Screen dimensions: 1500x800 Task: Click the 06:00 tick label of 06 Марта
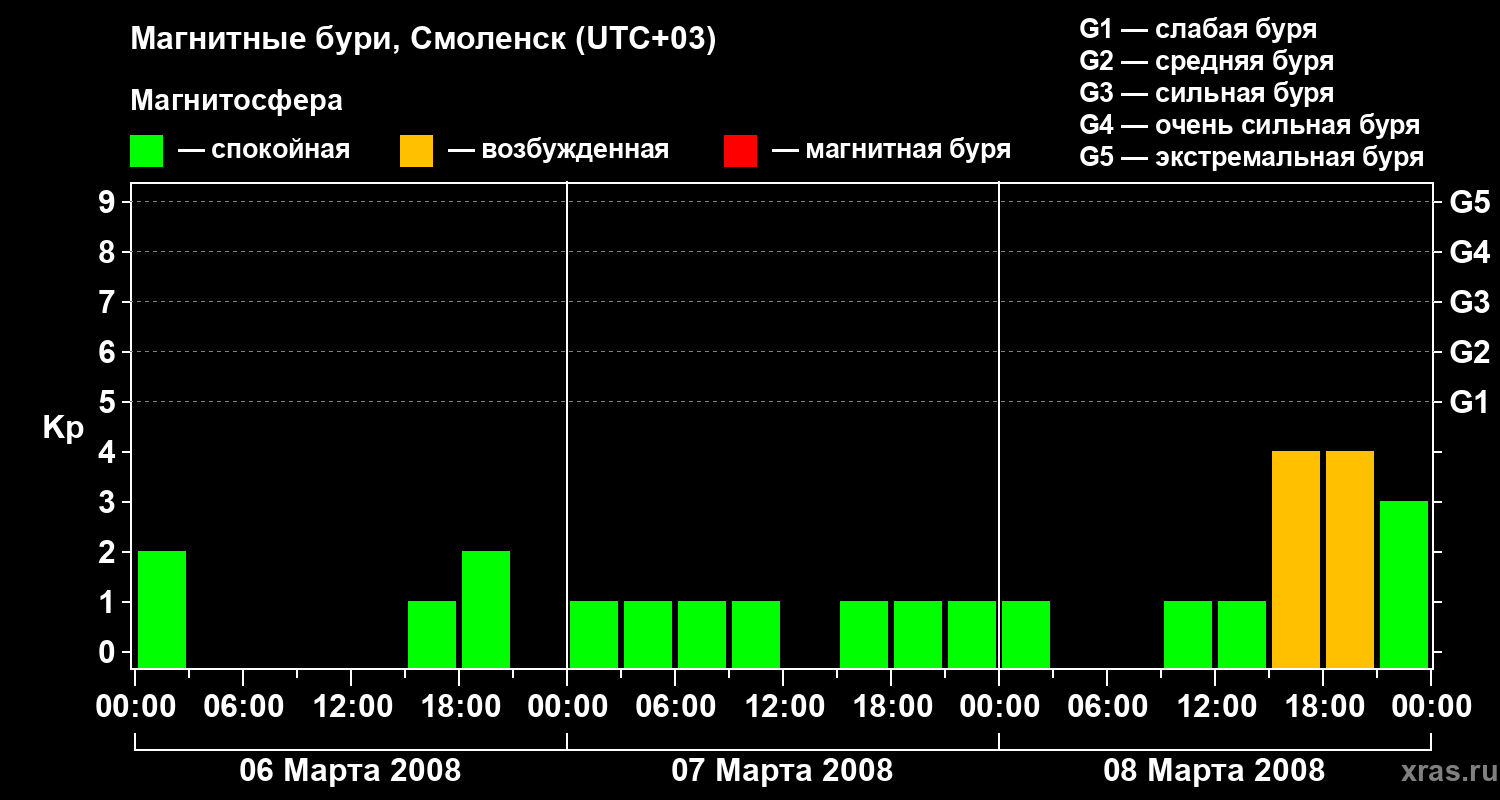point(243,706)
